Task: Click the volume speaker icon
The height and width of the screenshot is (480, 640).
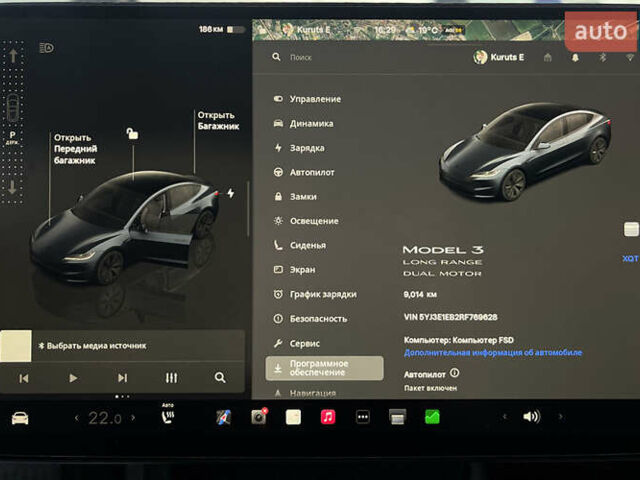Action: coord(531,417)
